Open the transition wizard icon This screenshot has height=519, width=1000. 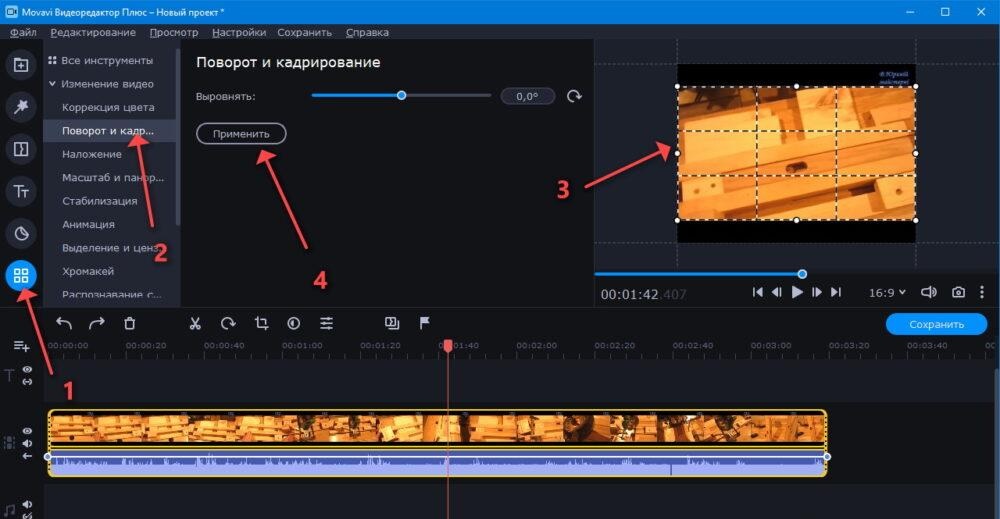click(392, 323)
